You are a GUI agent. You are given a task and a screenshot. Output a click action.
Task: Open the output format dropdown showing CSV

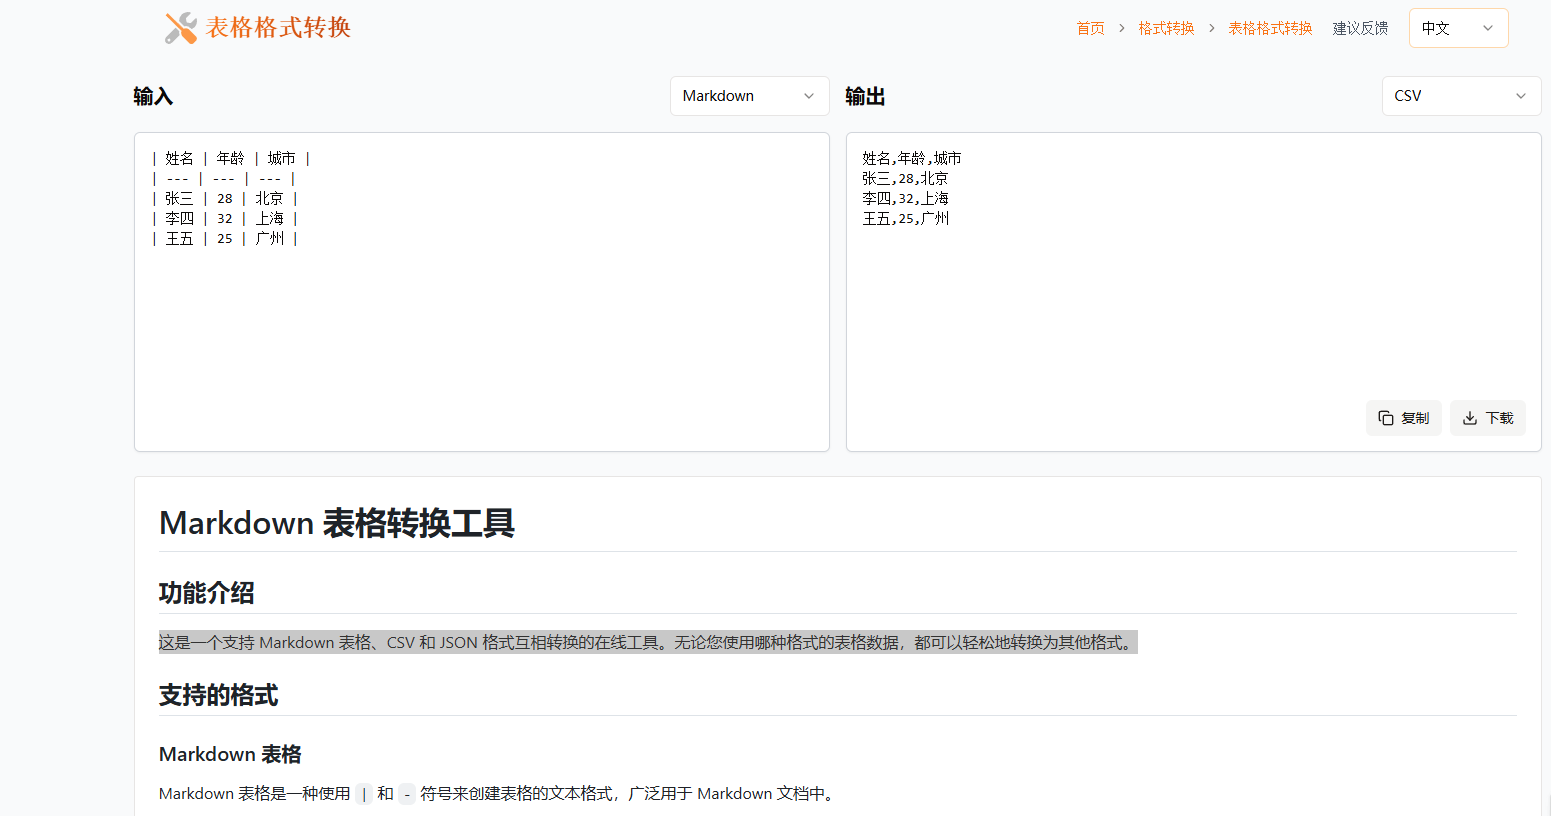click(1461, 95)
